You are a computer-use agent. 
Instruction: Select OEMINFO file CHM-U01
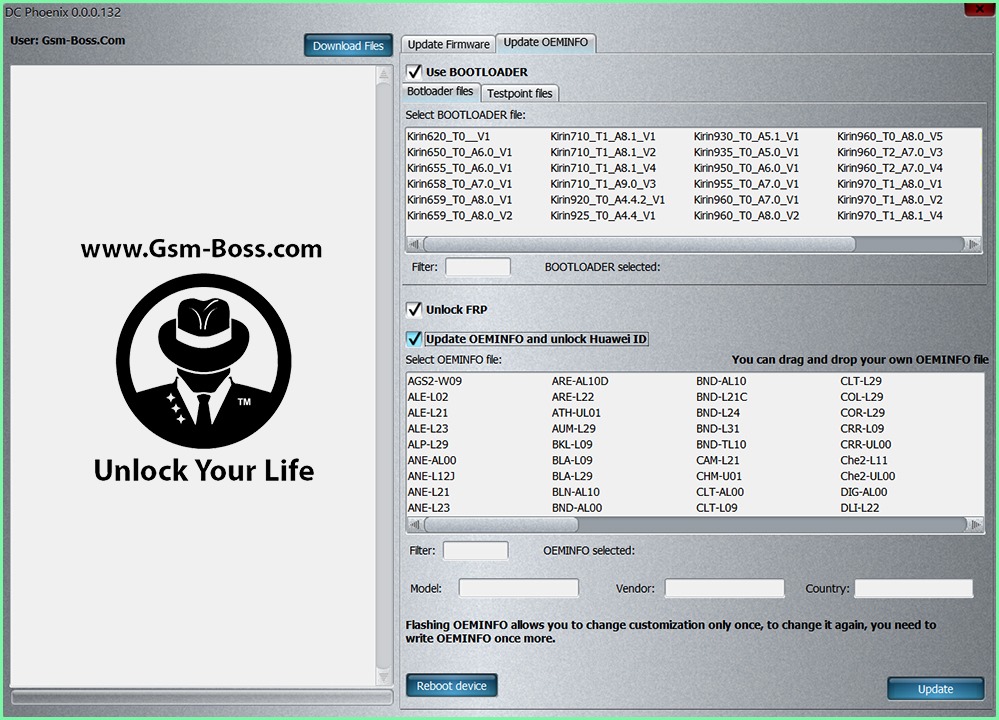(x=719, y=477)
